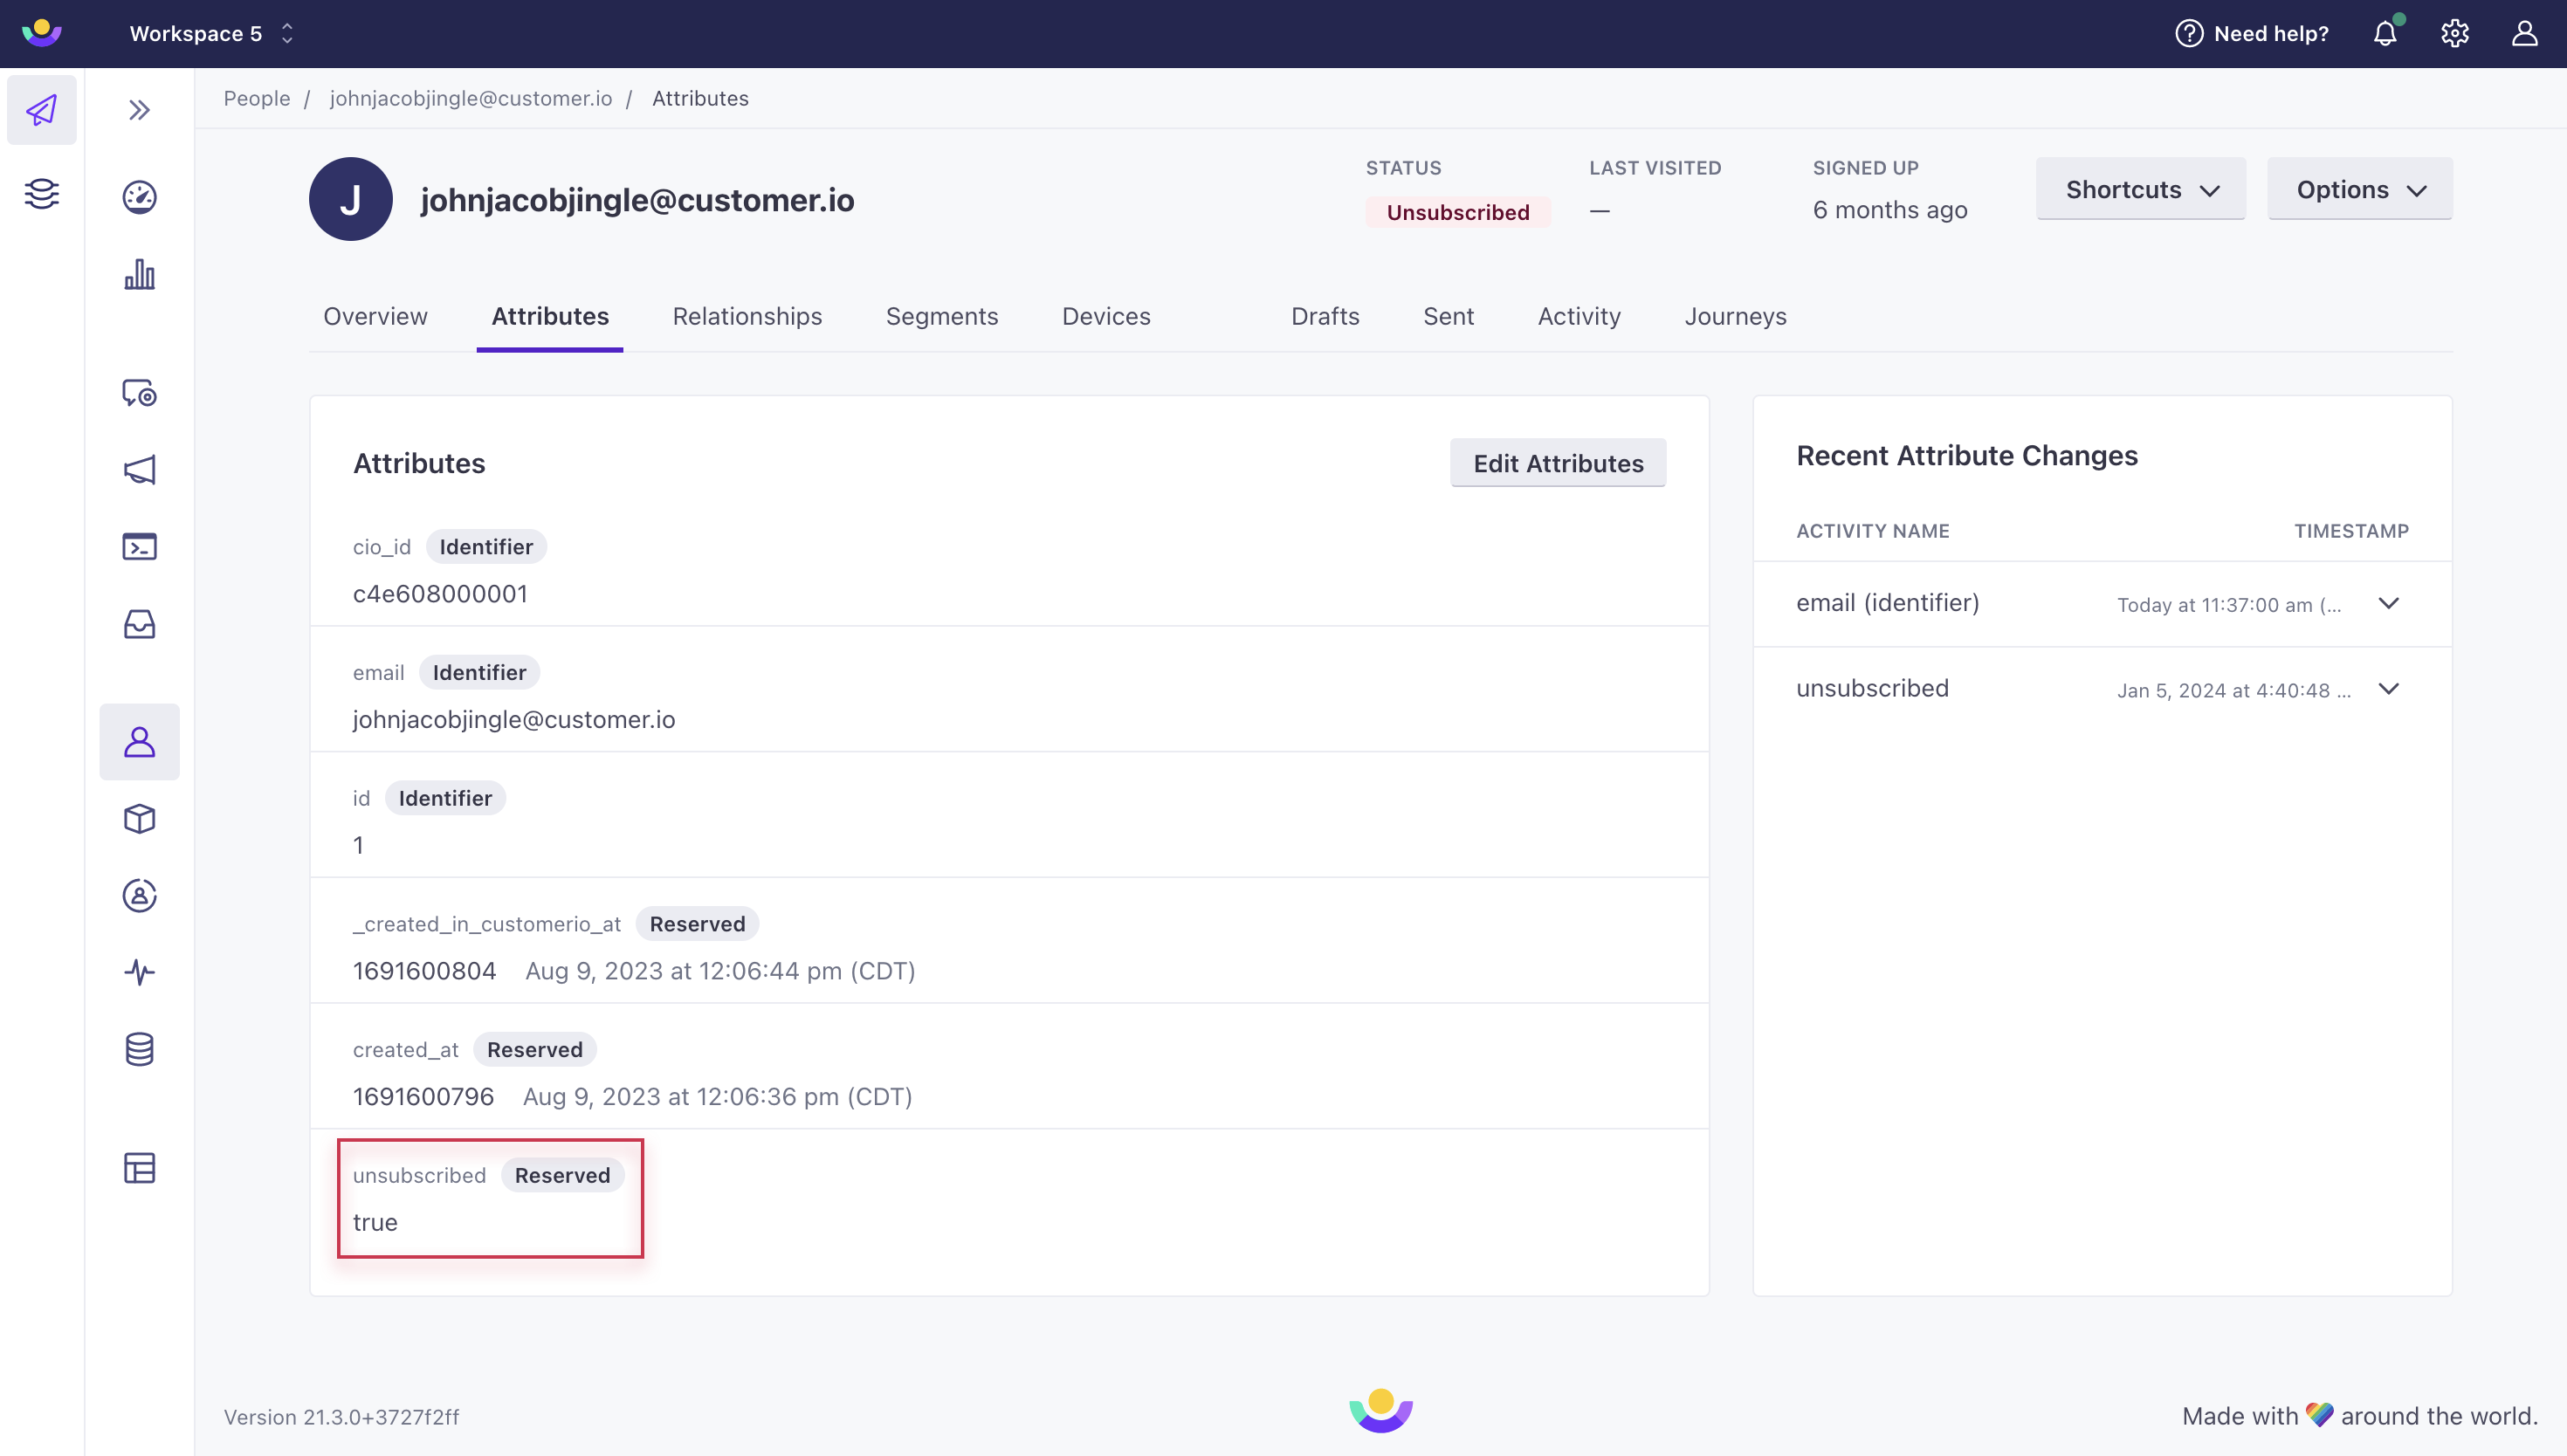This screenshot has width=2567, height=1456.
Task: Switch to the Journeys tab
Action: click(1735, 316)
